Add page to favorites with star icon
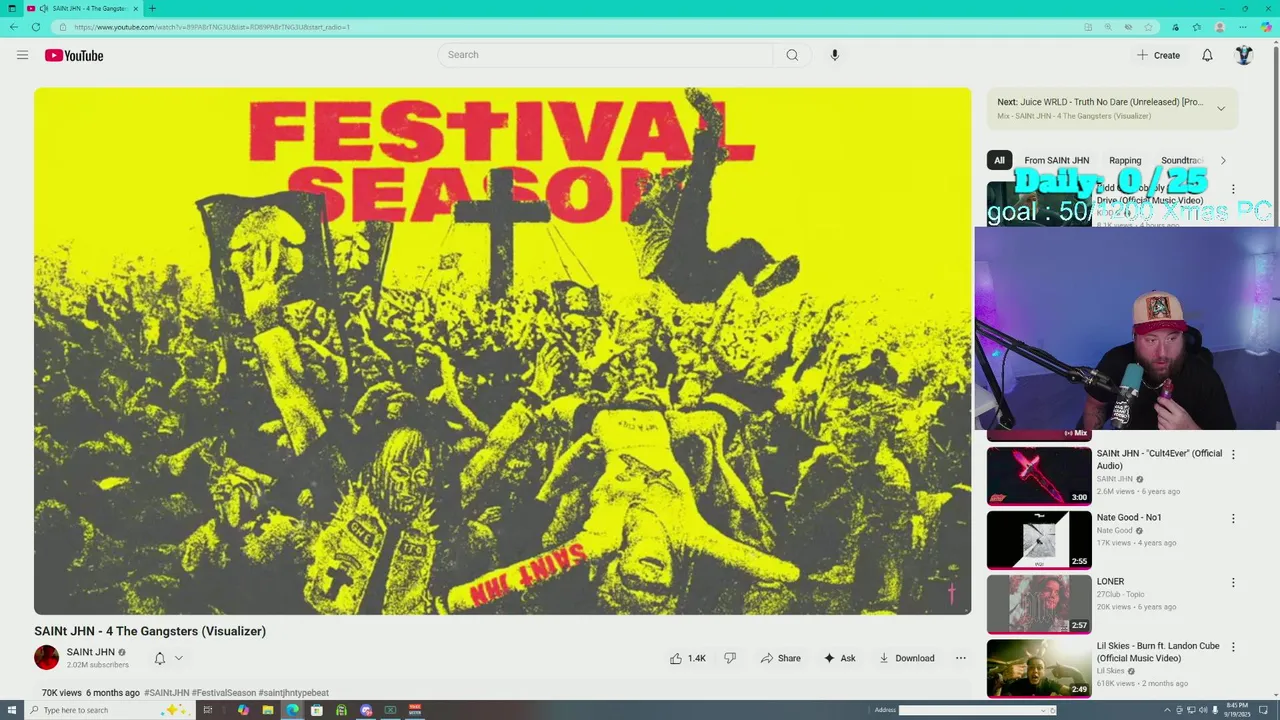The height and width of the screenshot is (720, 1280). coord(1148,27)
